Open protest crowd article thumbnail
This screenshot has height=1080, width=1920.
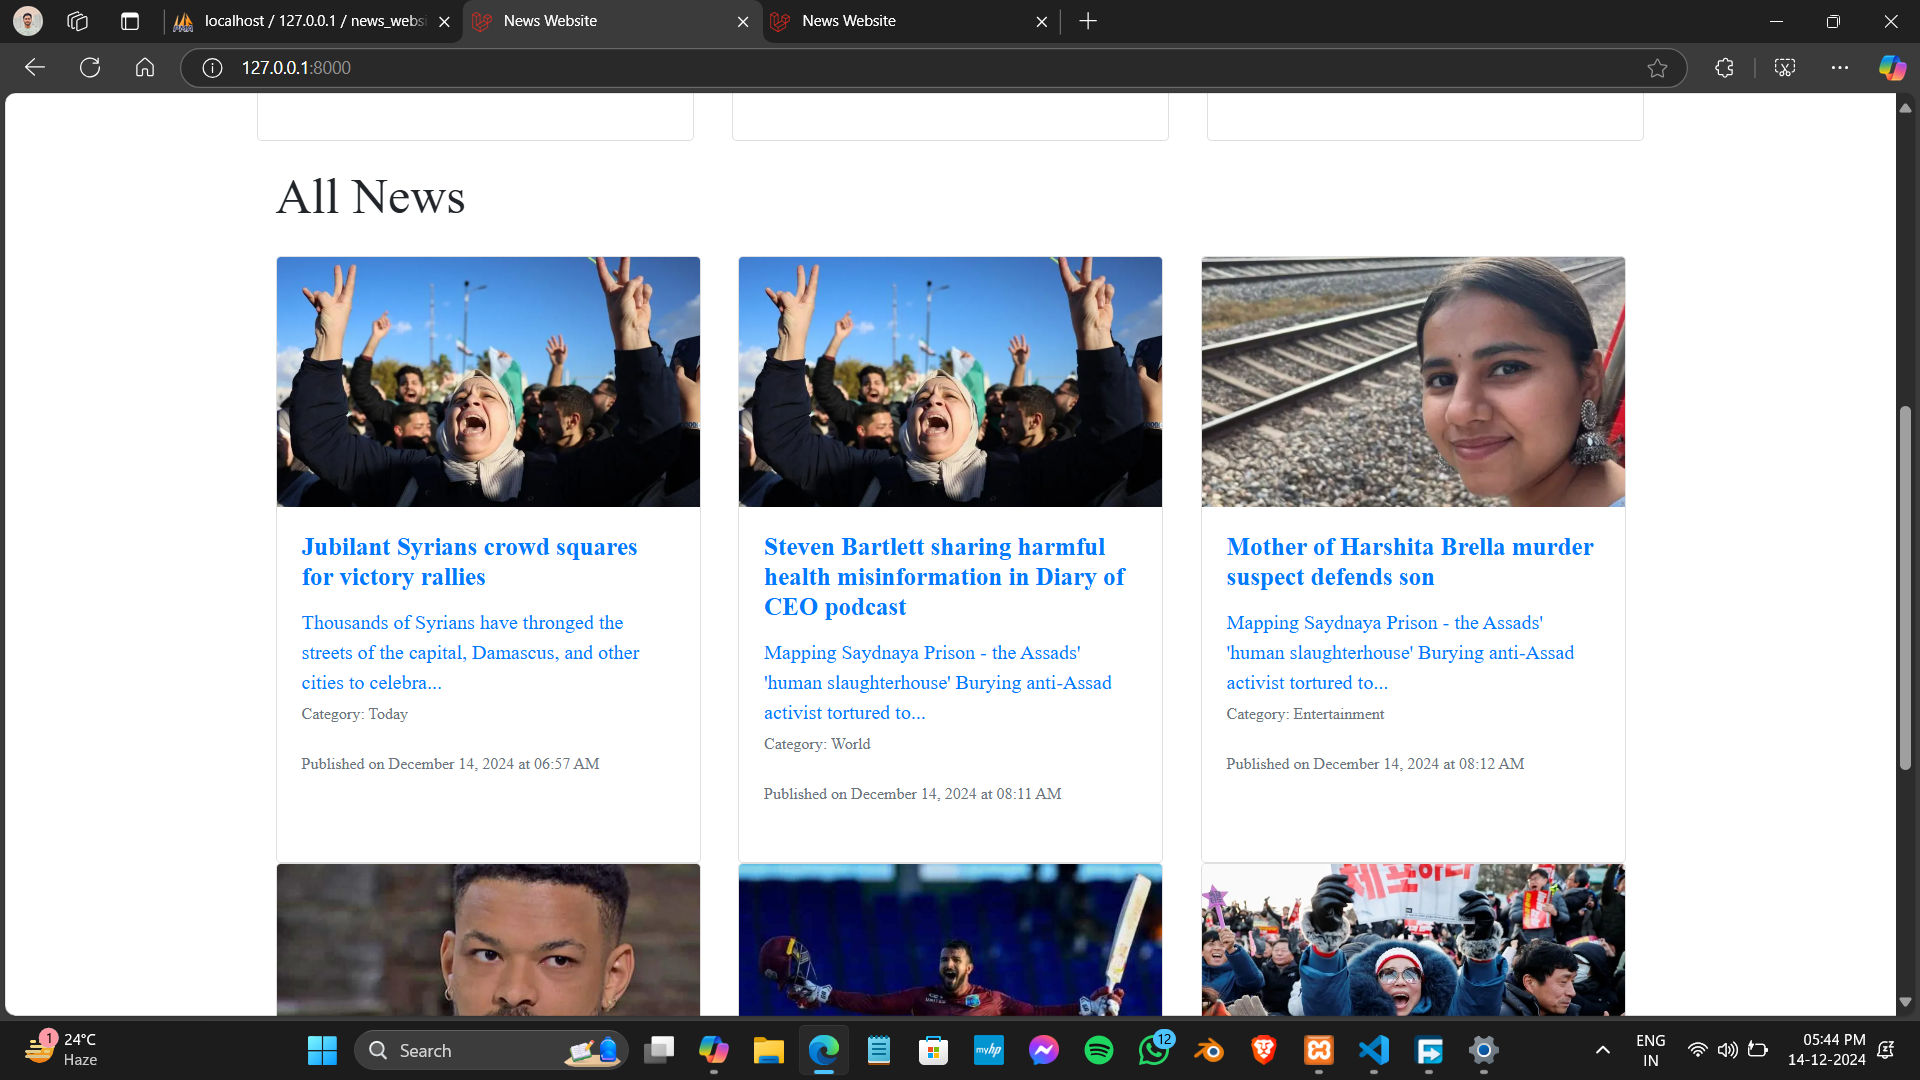point(1413,940)
